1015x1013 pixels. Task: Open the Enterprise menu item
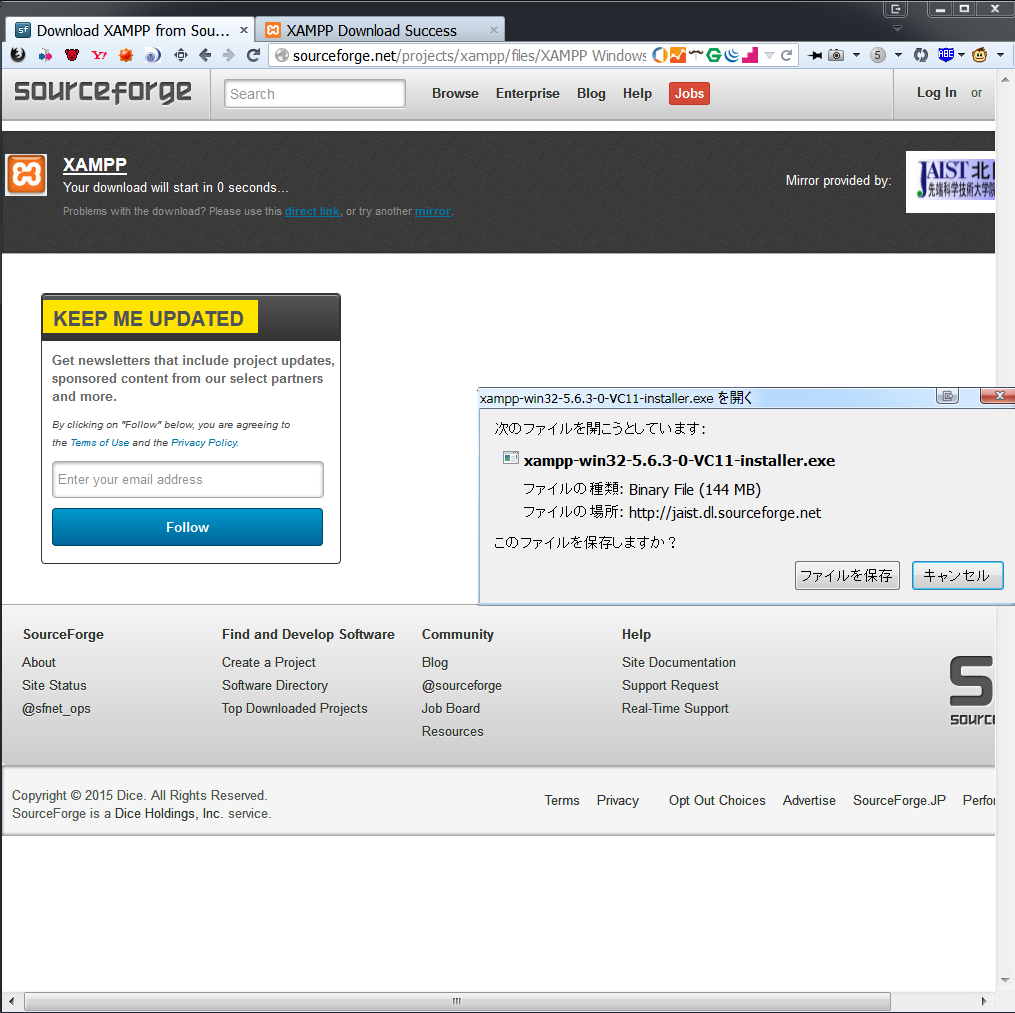528,93
